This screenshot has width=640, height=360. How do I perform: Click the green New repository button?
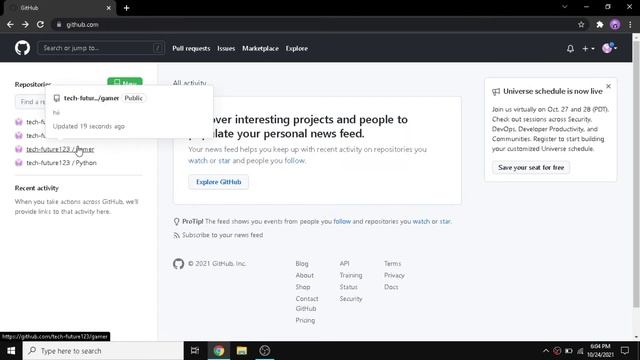point(125,82)
